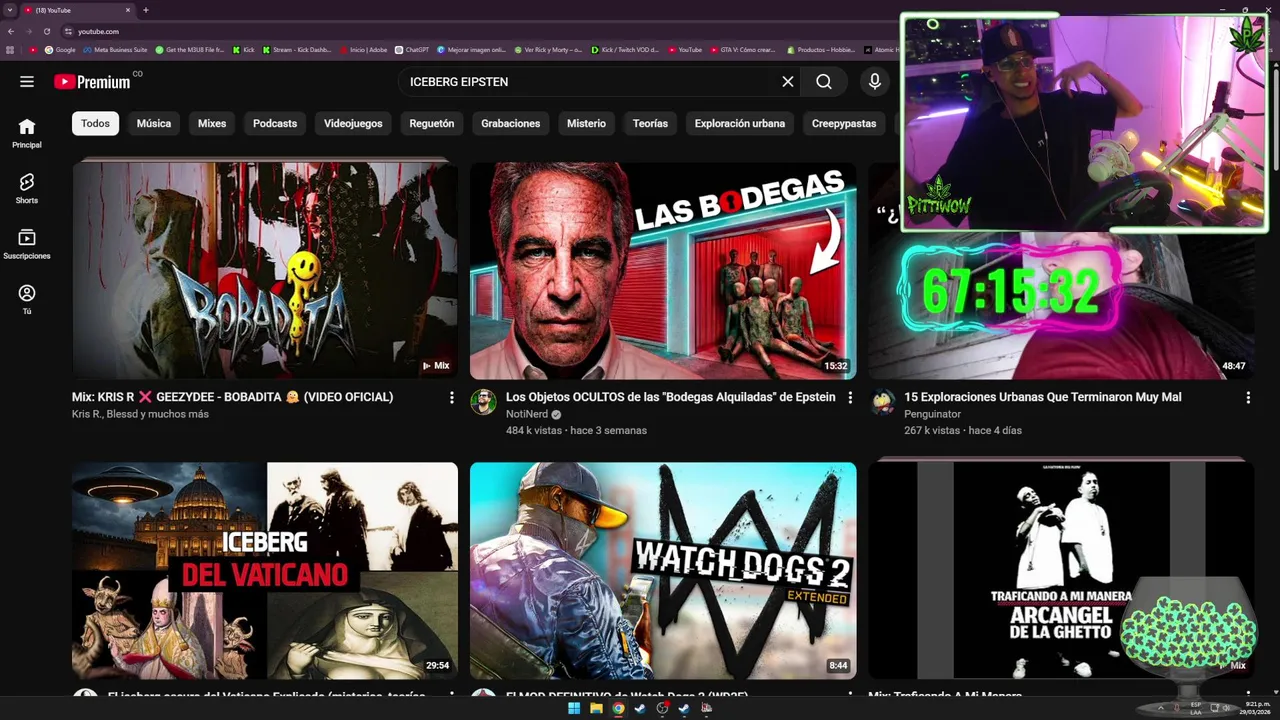Open the Stream - Kick Dashboard bookmark
Viewport: 1280px width, 720px height.
(x=296, y=49)
